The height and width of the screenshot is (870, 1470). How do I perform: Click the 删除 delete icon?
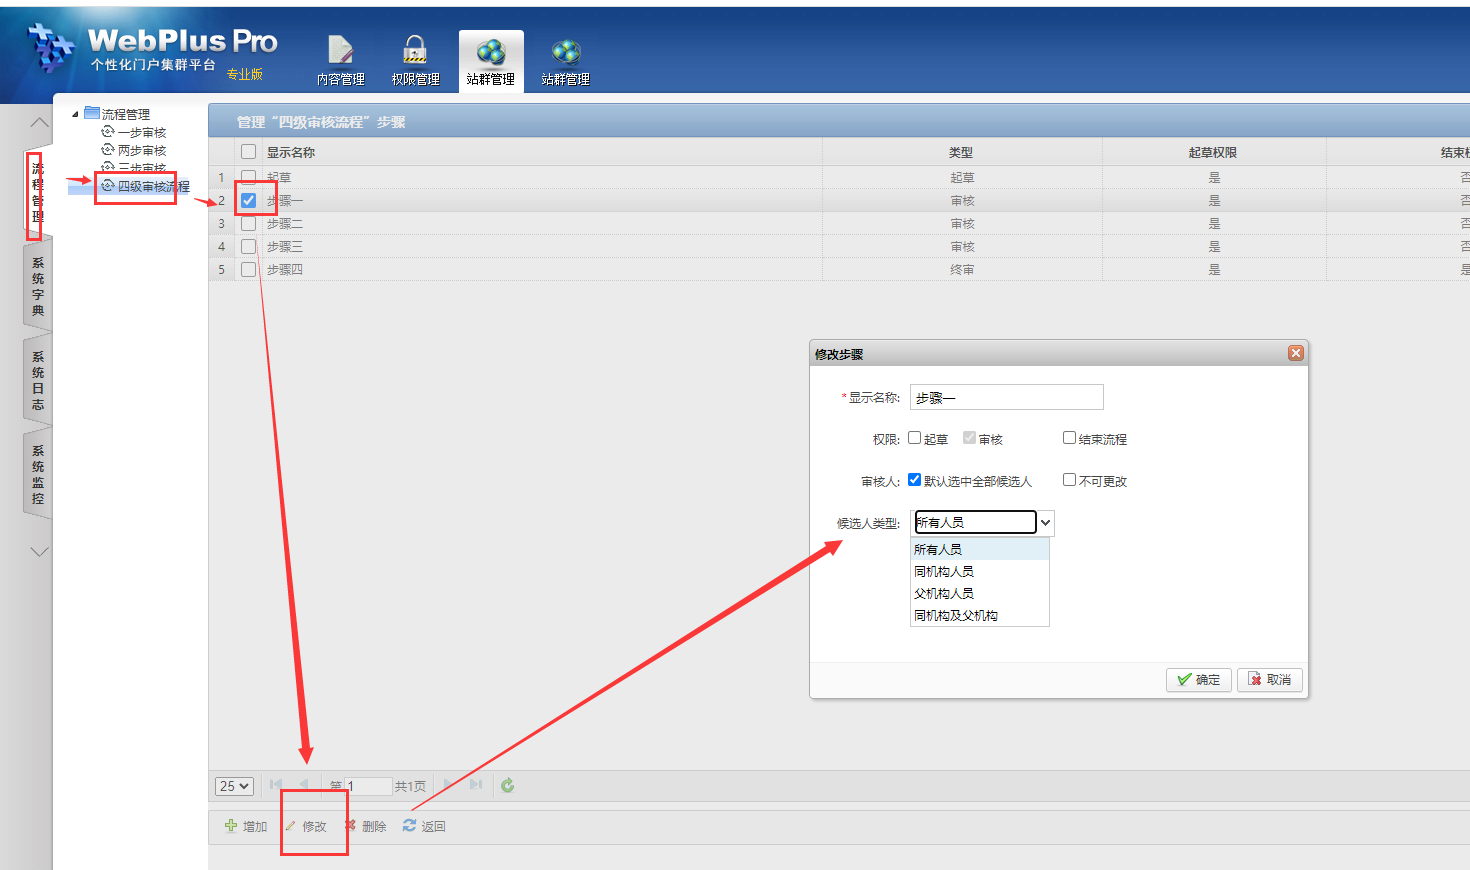coord(351,826)
